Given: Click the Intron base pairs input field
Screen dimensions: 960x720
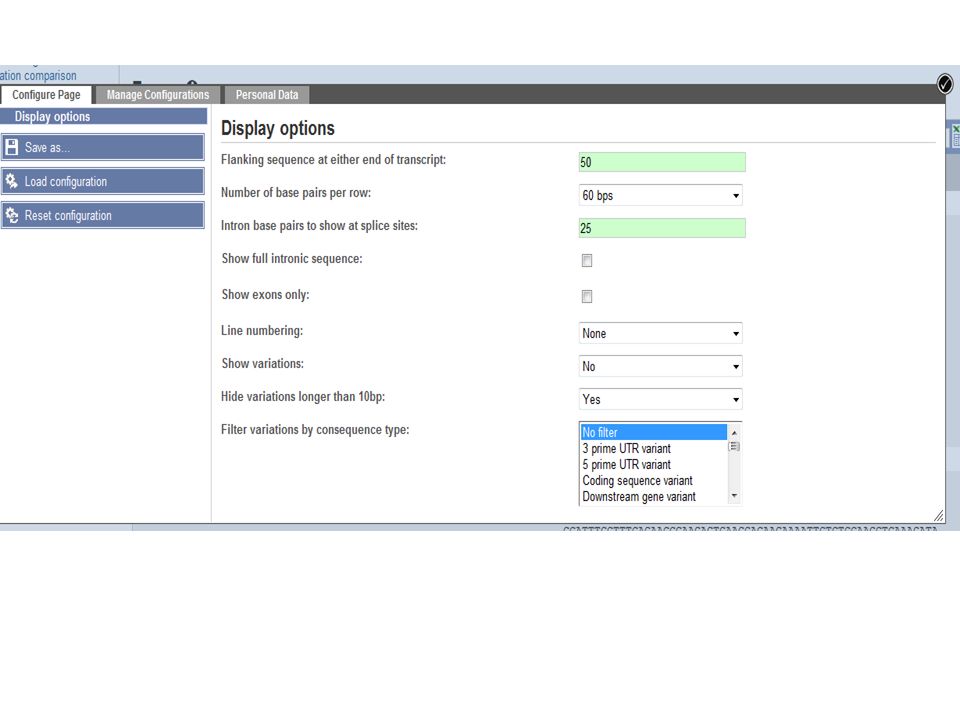Looking at the screenshot, I should pyautogui.click(x=662, y=228).
